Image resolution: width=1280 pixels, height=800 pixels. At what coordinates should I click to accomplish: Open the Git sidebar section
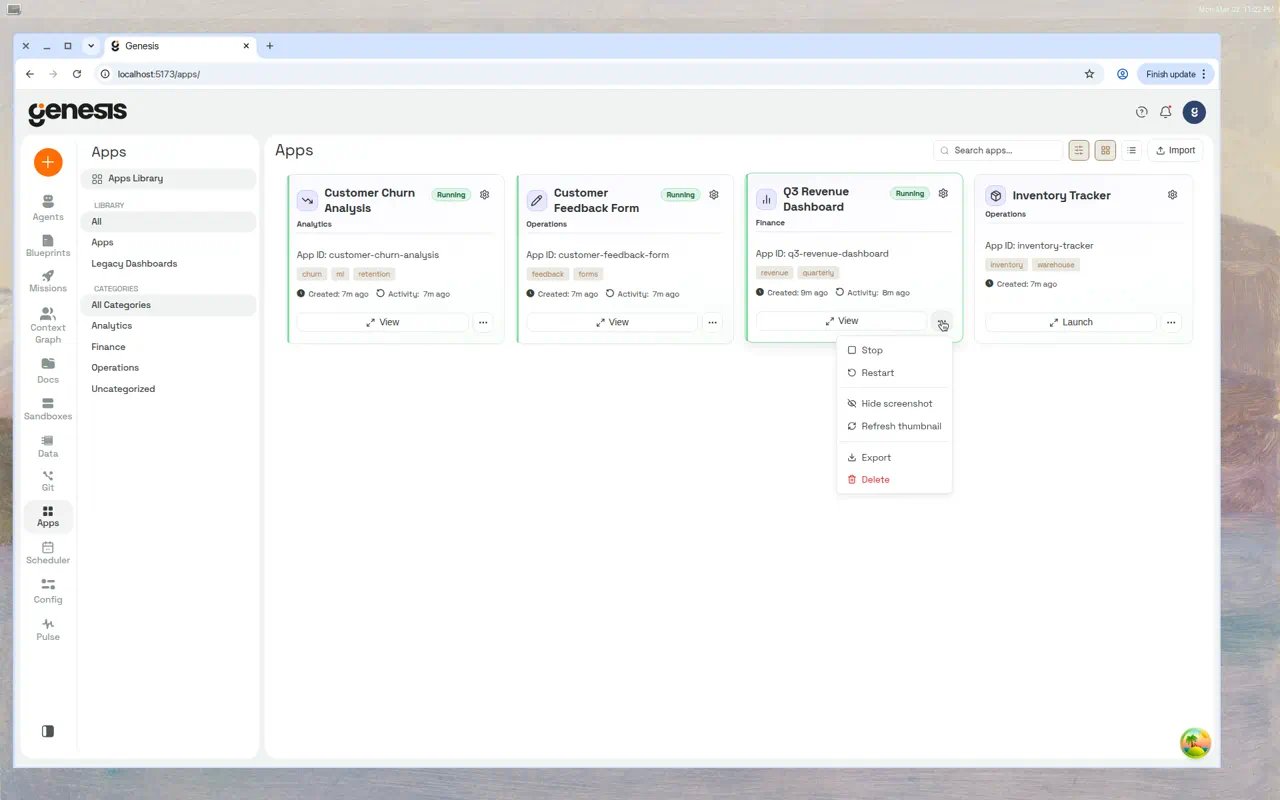[x=48, y=481]
